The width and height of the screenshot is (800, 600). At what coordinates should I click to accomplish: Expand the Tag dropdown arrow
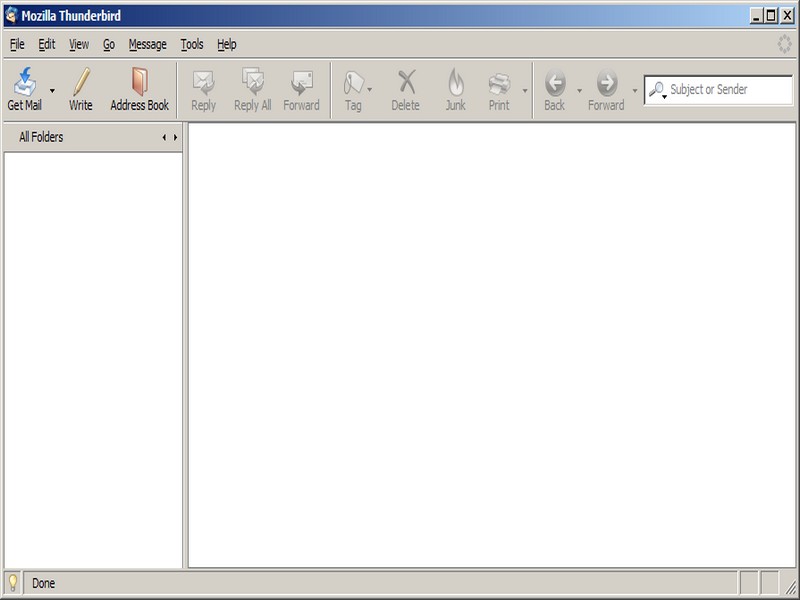(x=370, y=90)
